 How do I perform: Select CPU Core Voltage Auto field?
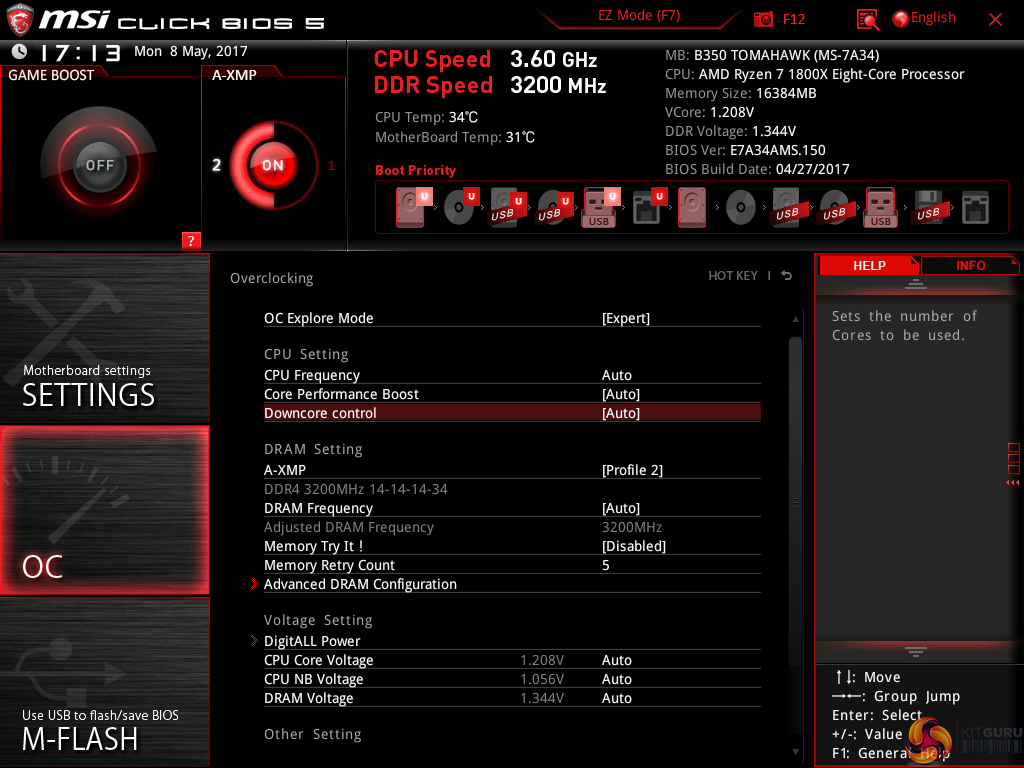[616, 660]
